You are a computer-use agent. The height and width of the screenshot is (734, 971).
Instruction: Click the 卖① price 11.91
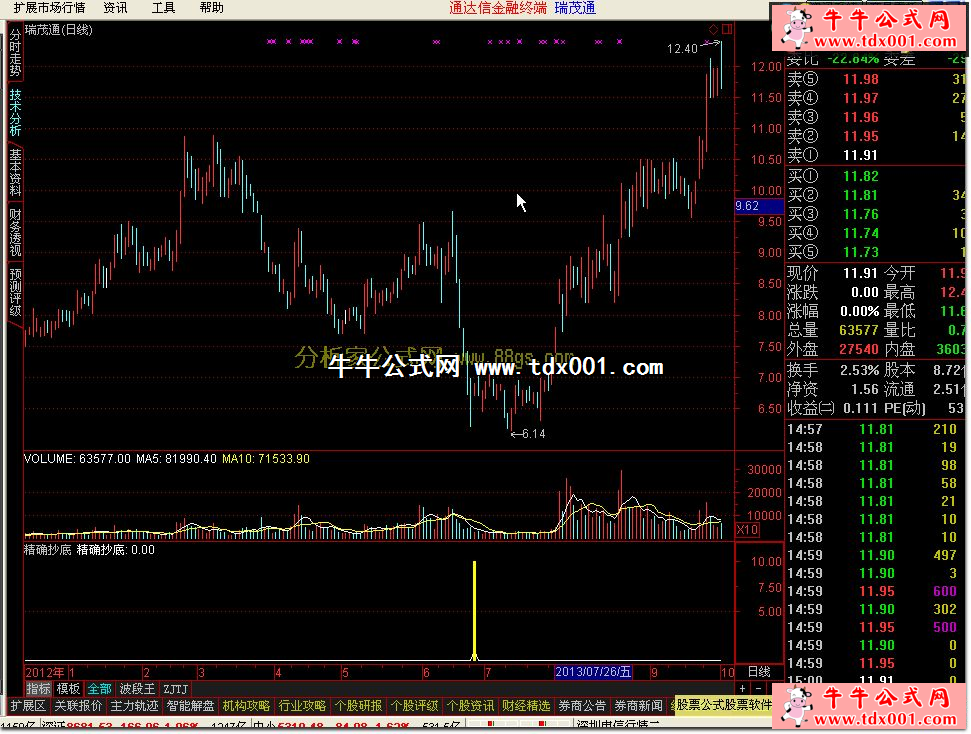[x=861, y=155]
